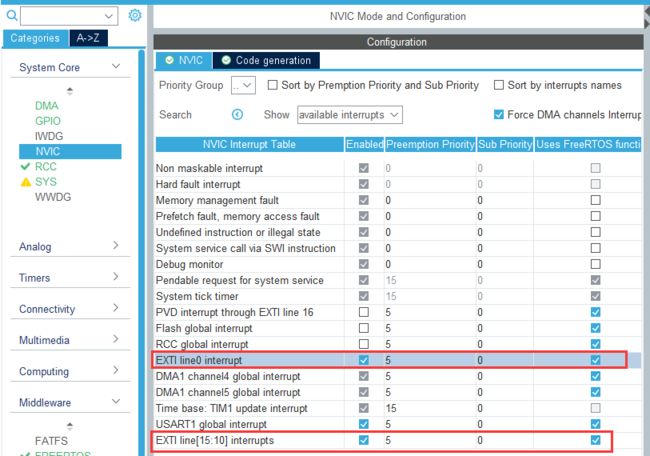
Task: Open the Priority Group dropdown
Action: 243,86
